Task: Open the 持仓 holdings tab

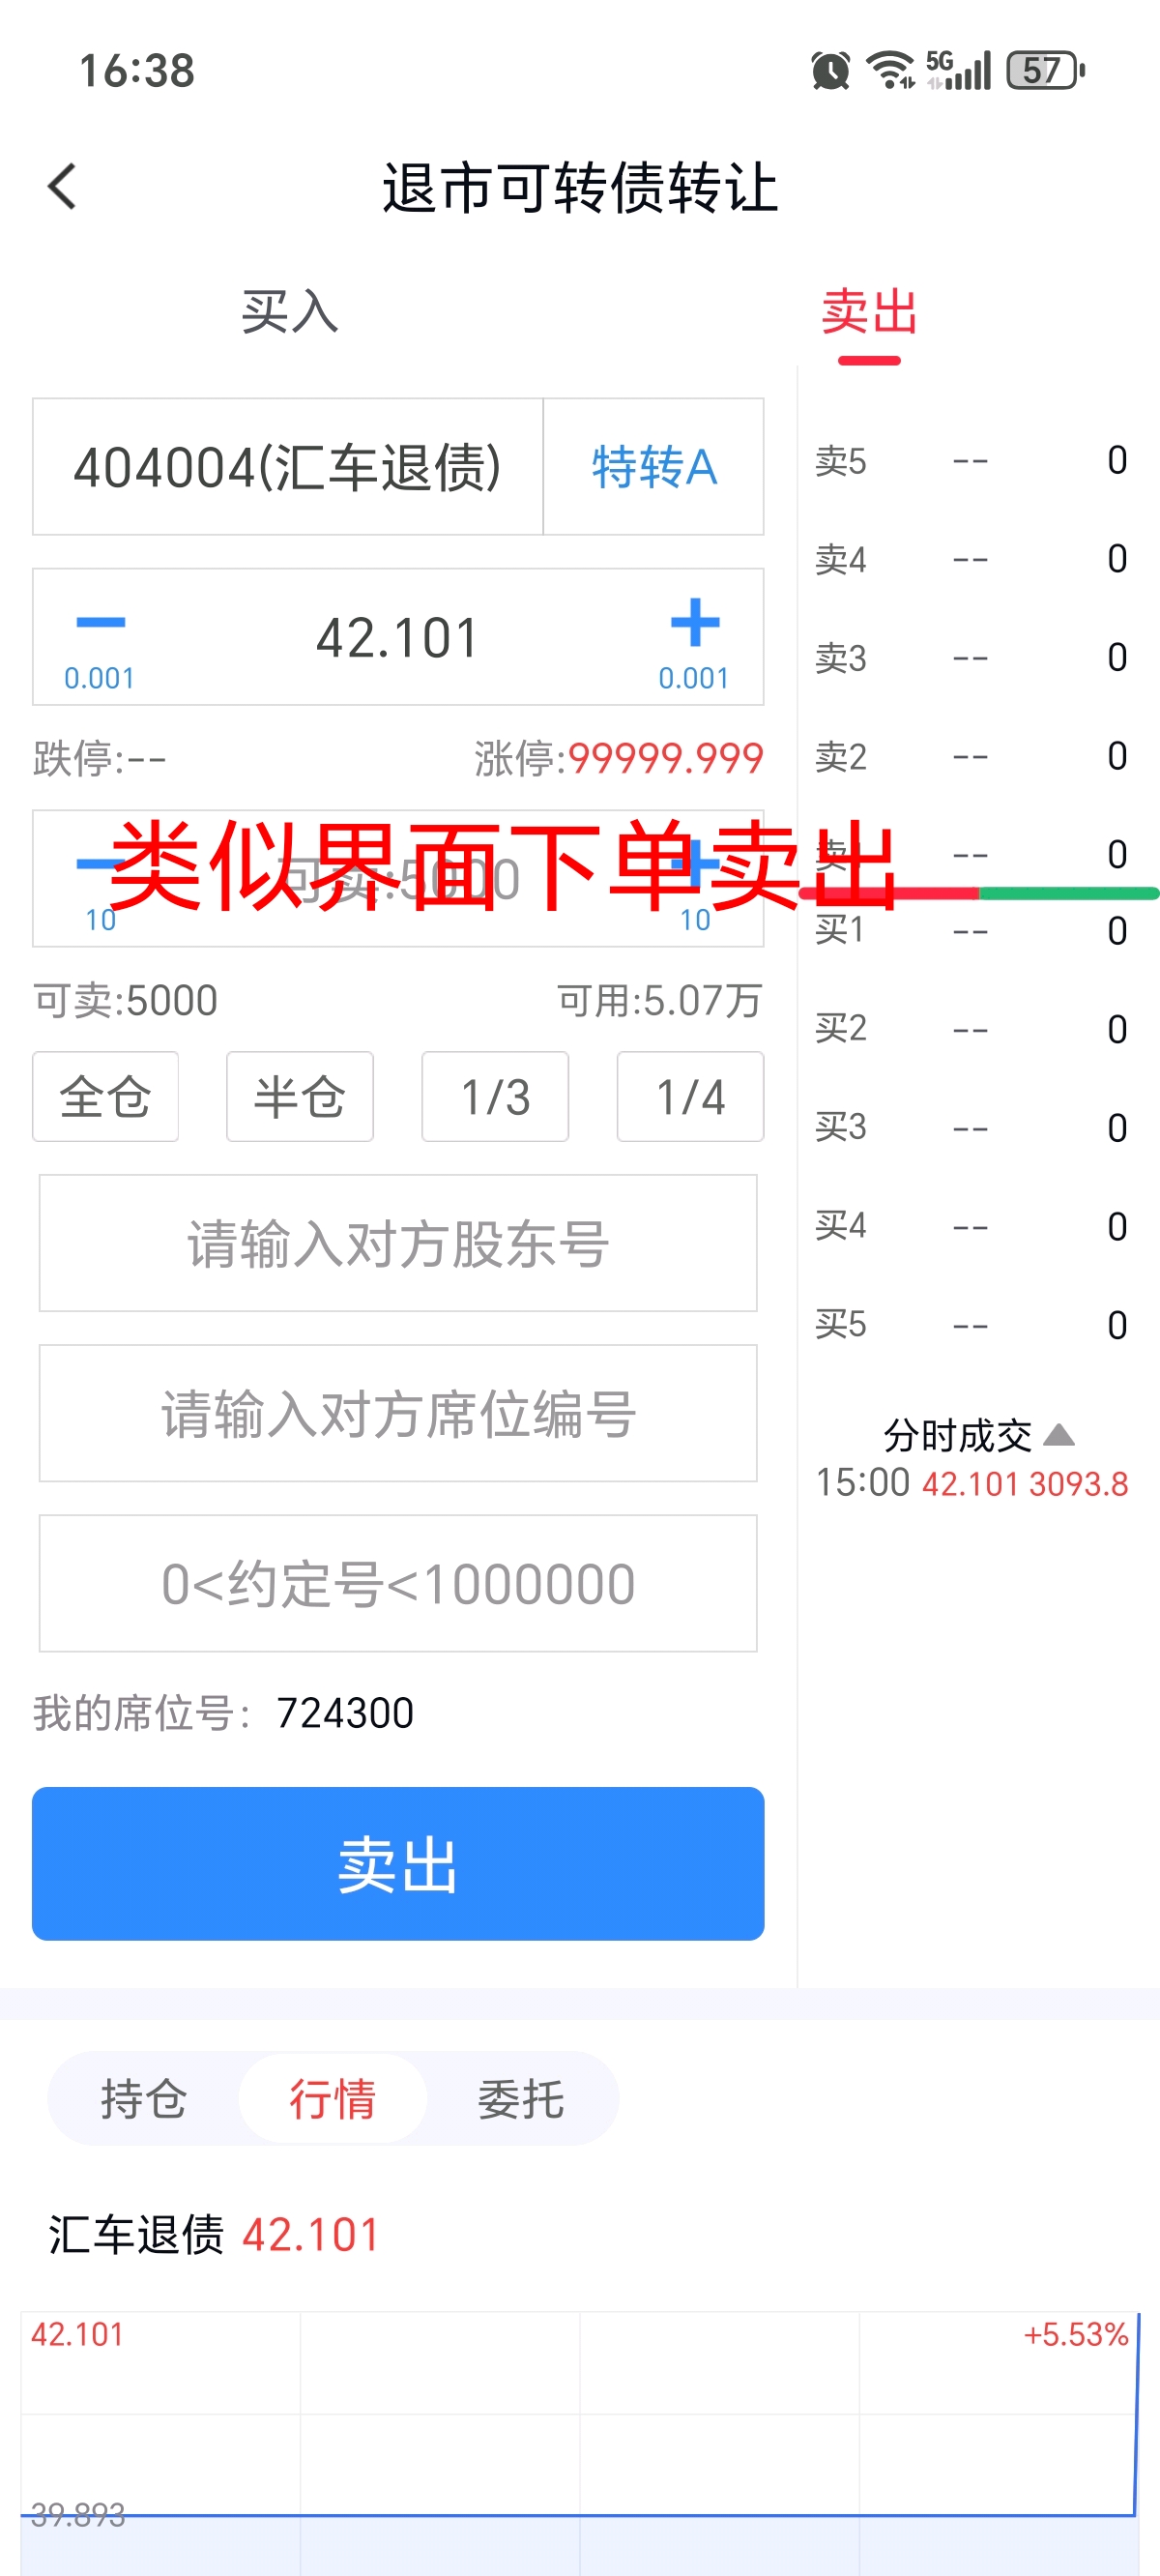Action: (x=143, y=2098)
